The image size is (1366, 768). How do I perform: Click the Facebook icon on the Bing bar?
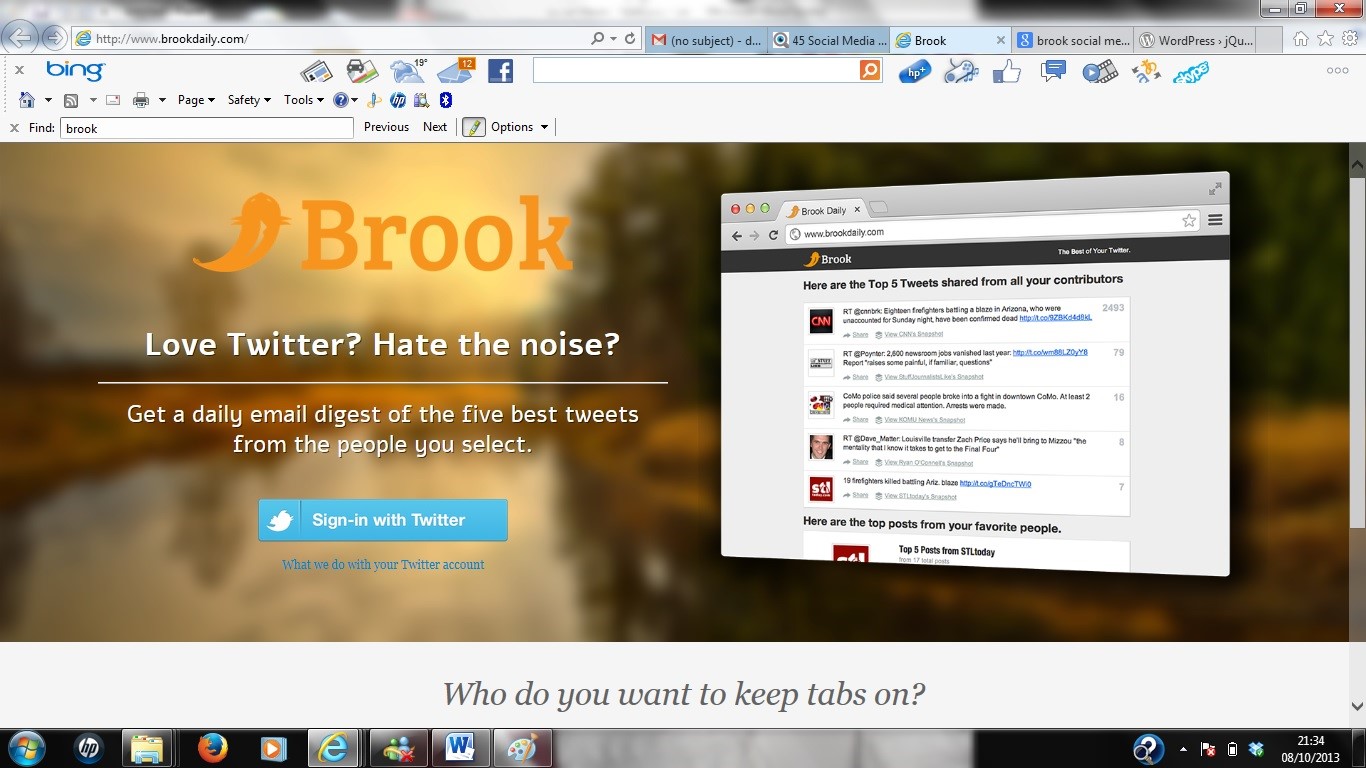[x=500, y=71]
